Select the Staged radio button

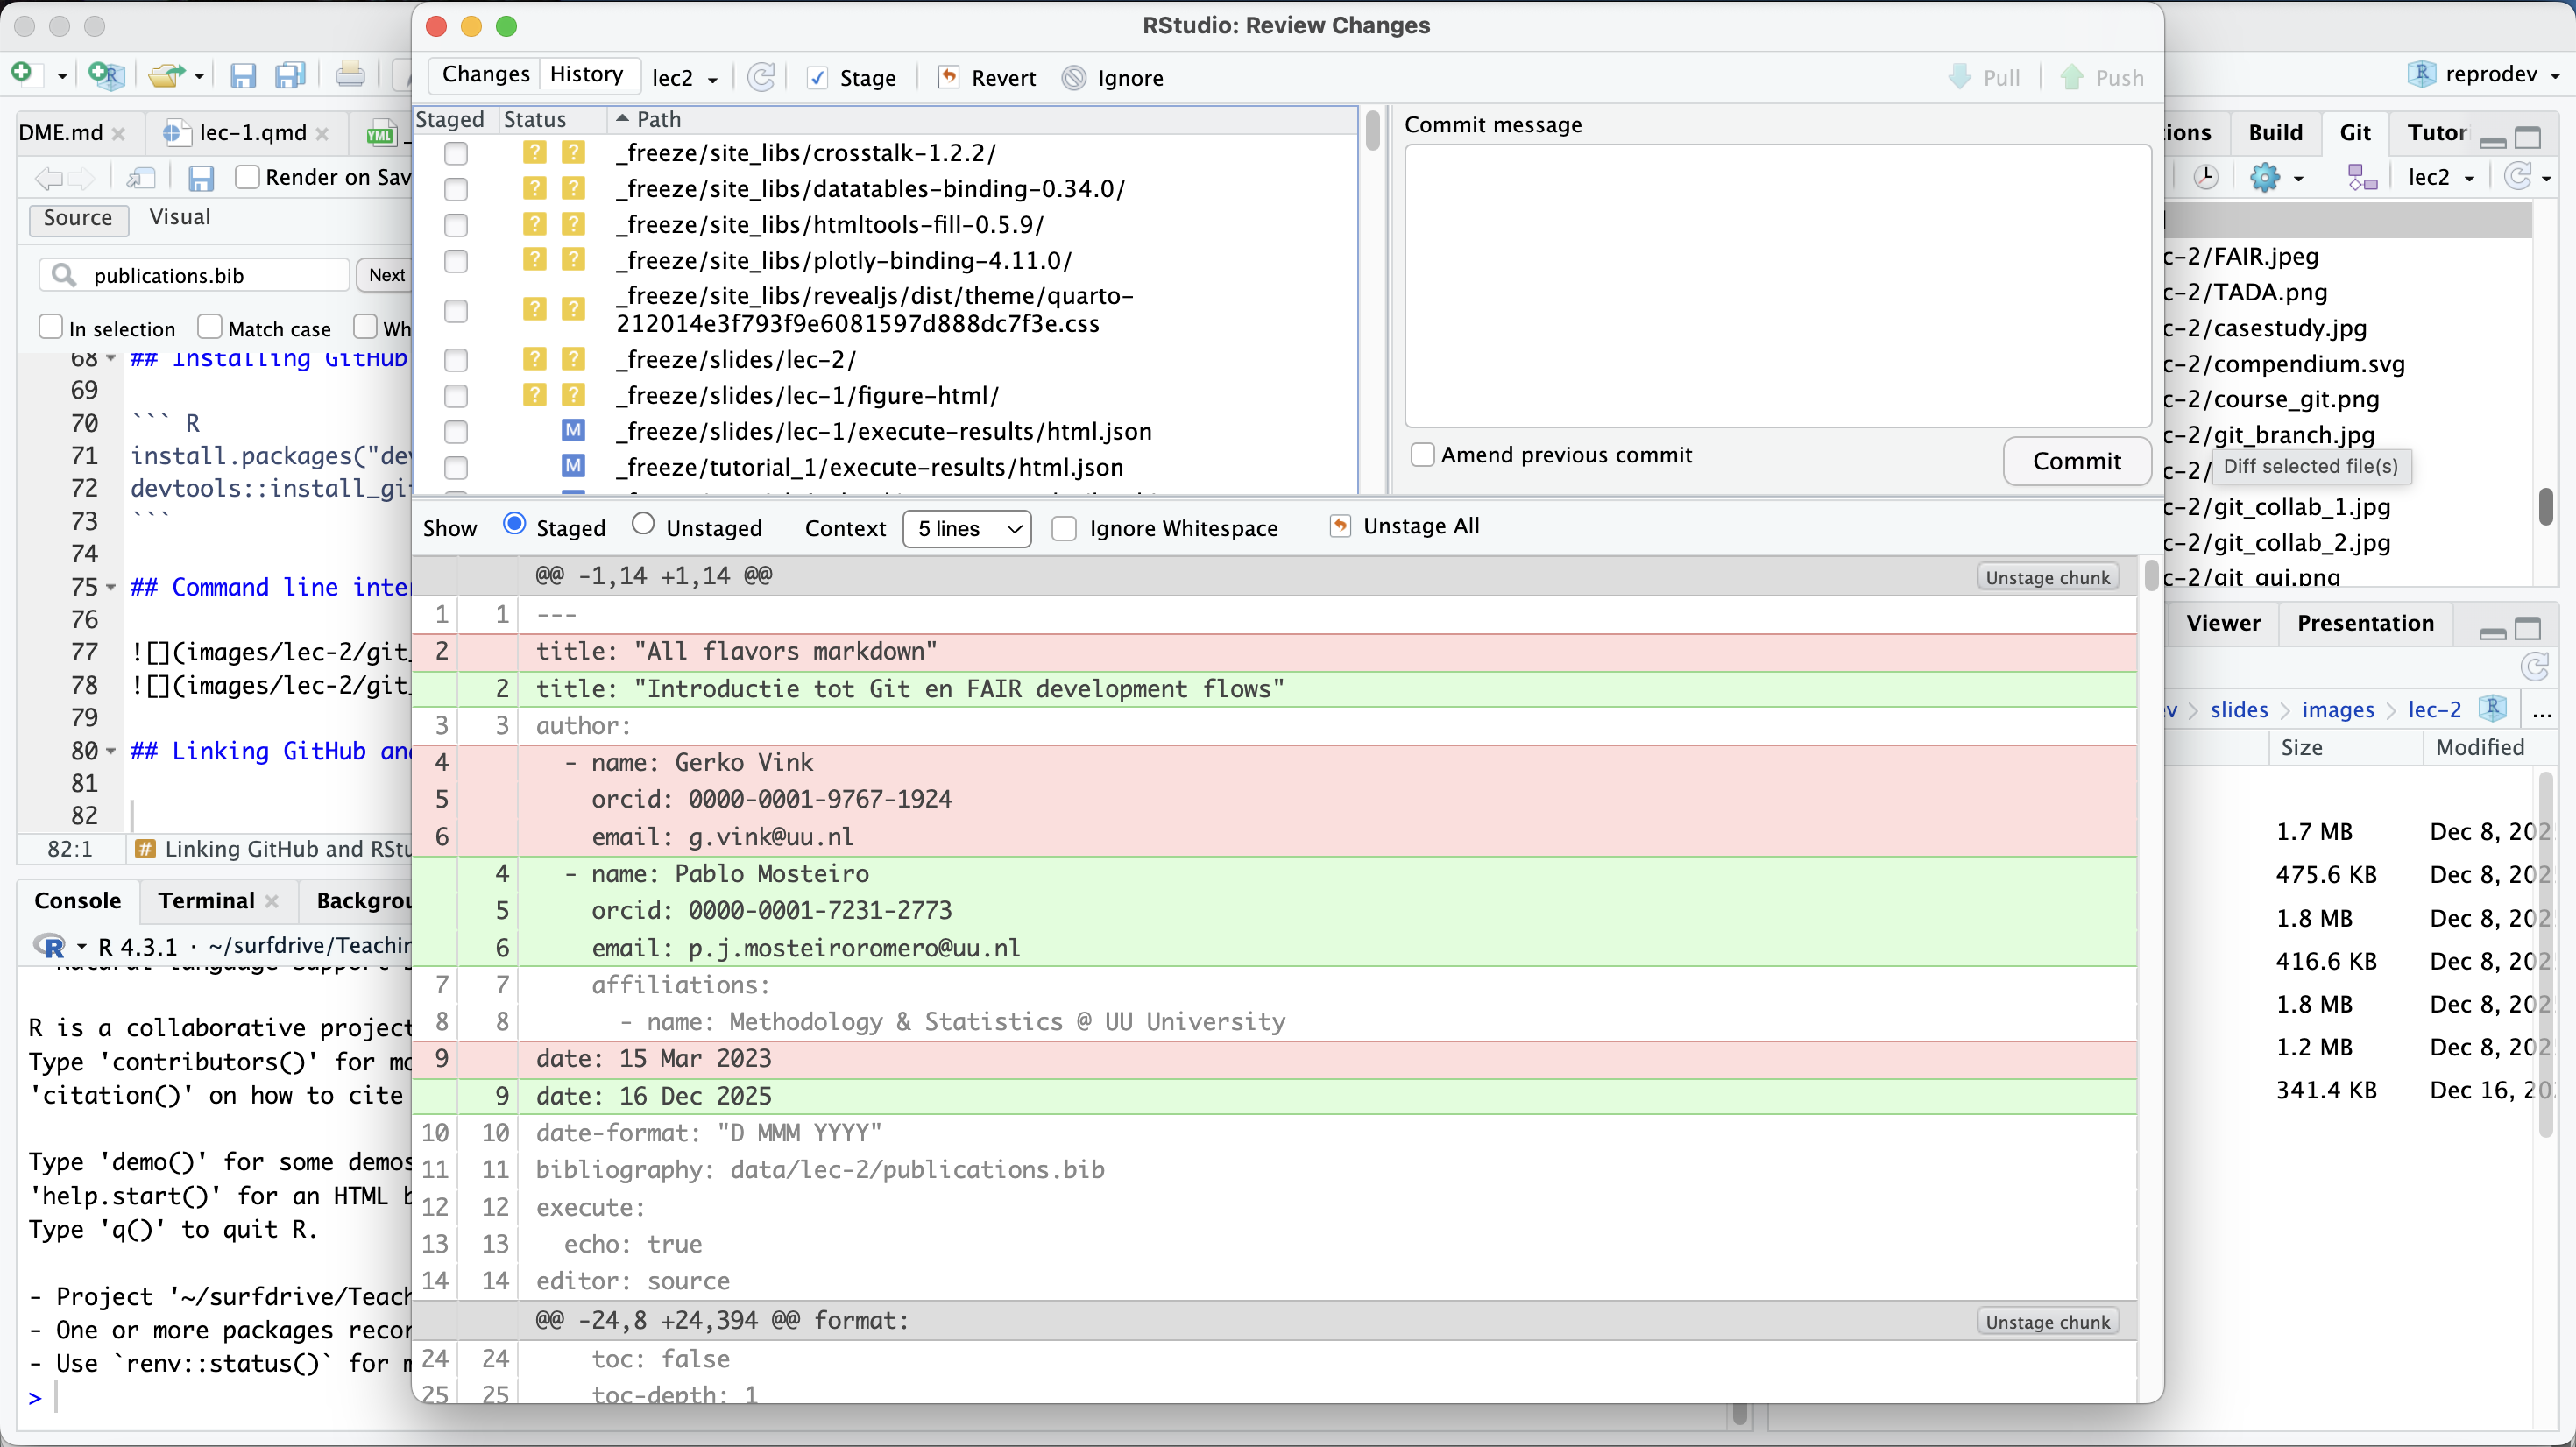tap(514, 525)
